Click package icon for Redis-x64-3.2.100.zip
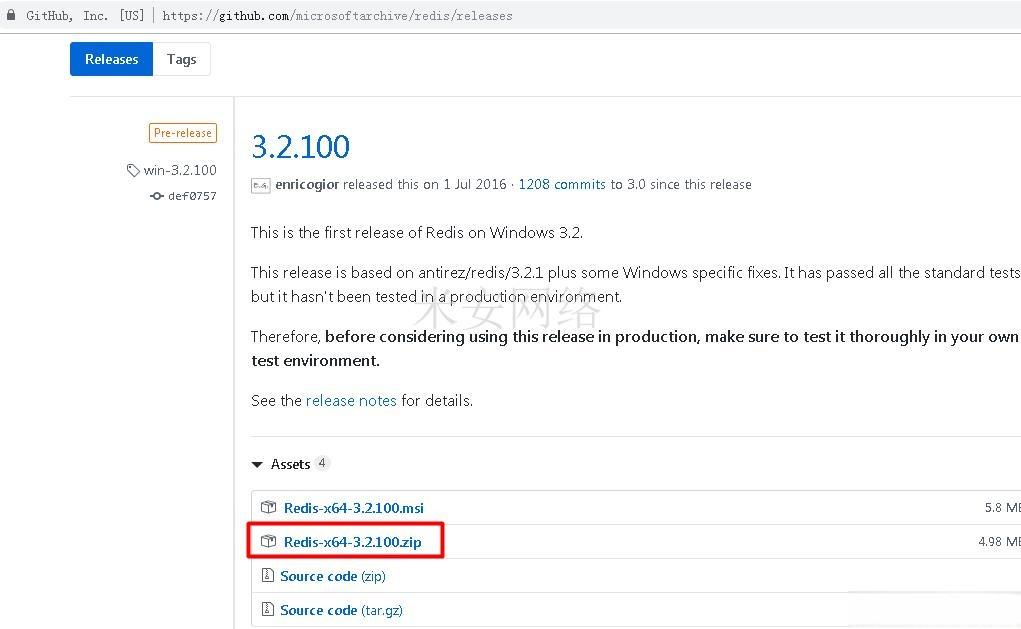The image size is (1021, 629). 268,541
